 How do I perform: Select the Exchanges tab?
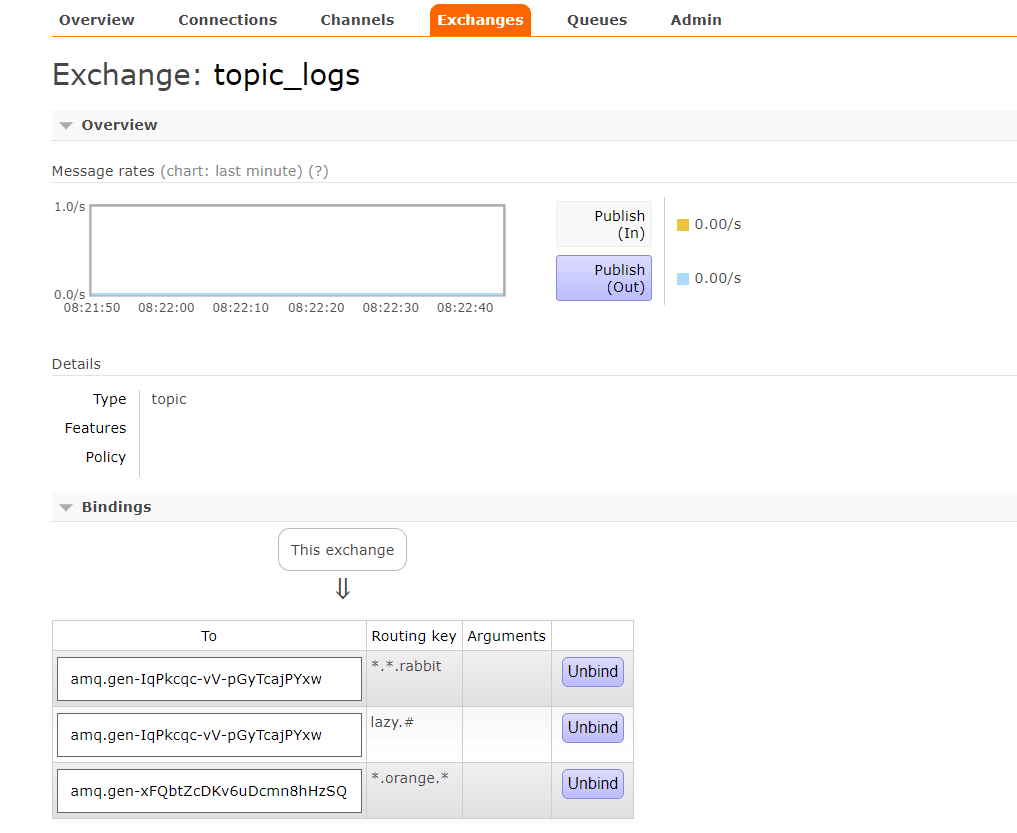[480, 20]
